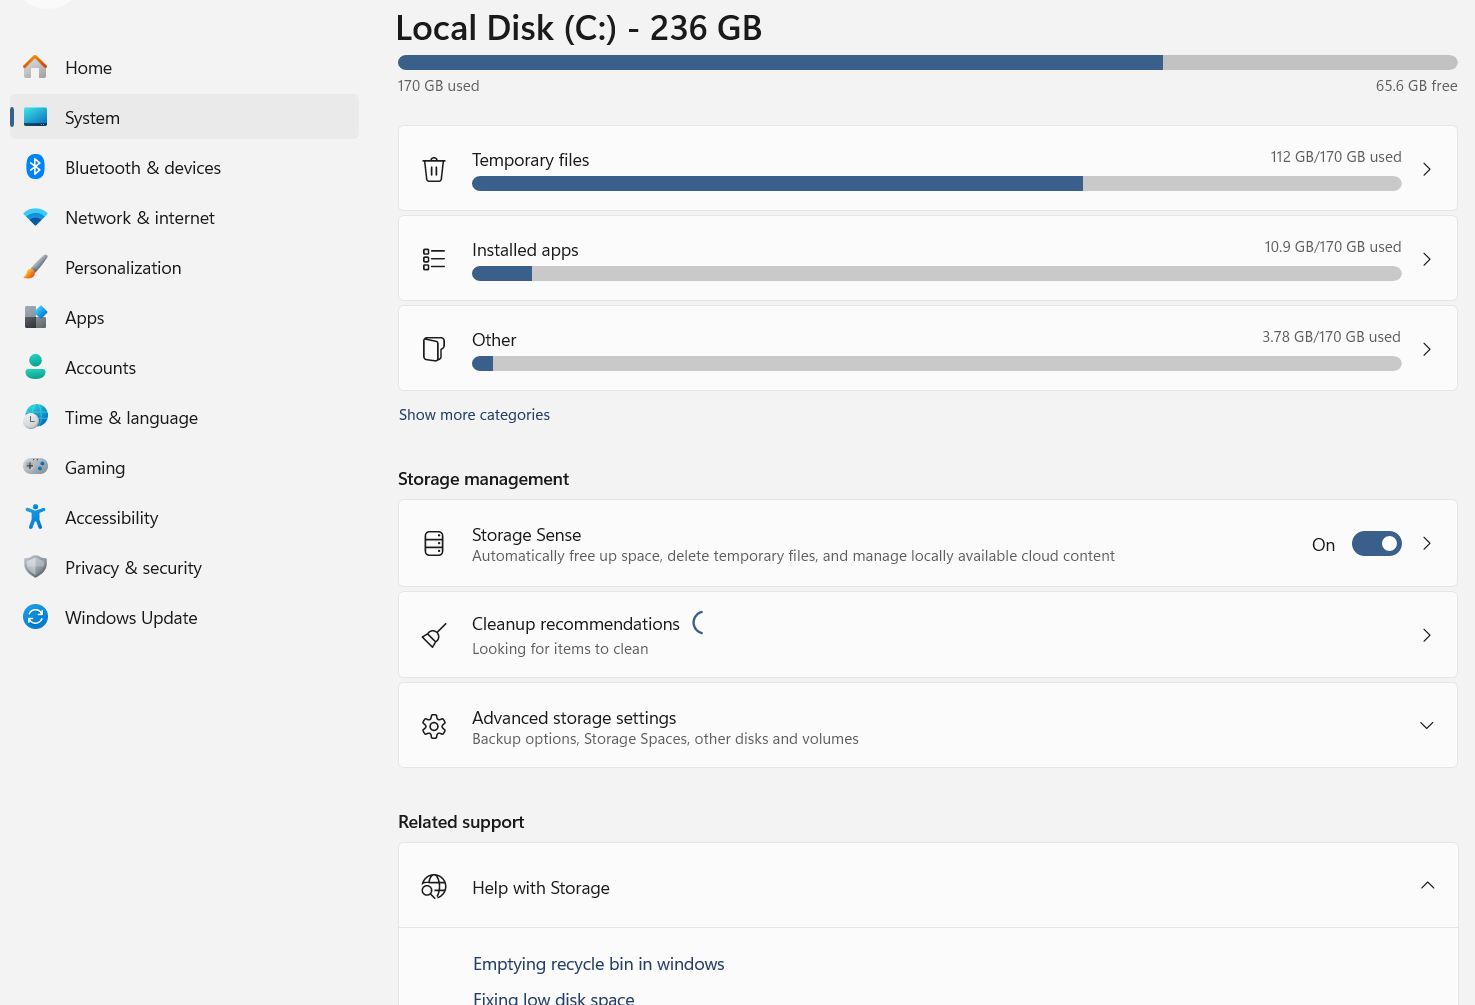Click the Cleanup recommendations title
The image size is (1475, 1005).
[576, 624]
